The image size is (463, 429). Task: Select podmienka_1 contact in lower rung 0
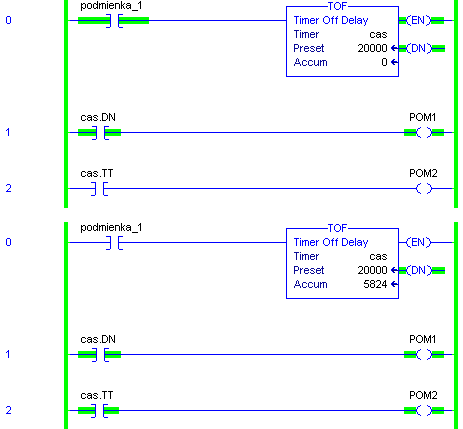[114, 243]
